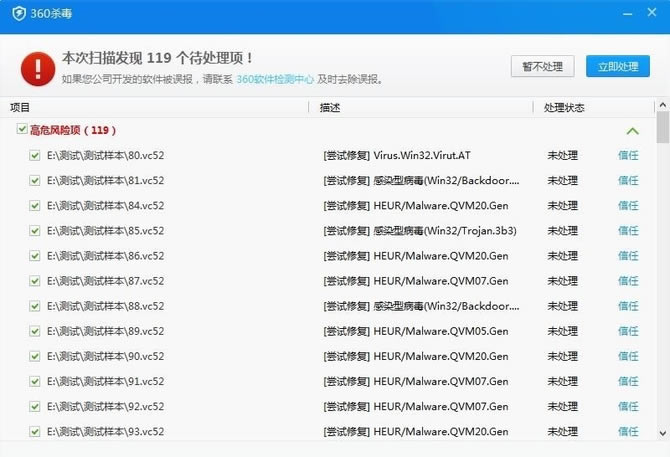Uncheck the 93.vc52 file checkbox
Screen dimensions: 670x457
pyautogui.click(x=35, y=432)
